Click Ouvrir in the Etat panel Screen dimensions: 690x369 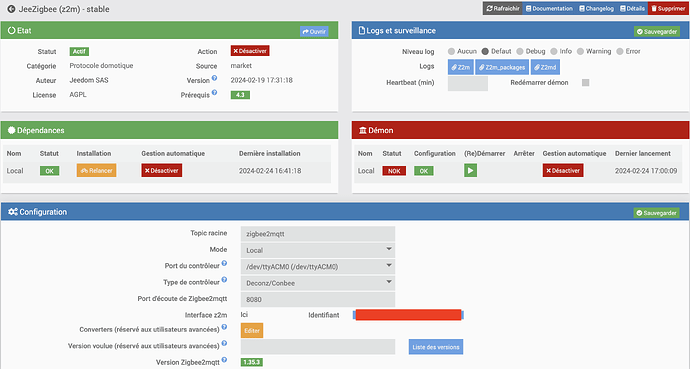tap(314, 32)
